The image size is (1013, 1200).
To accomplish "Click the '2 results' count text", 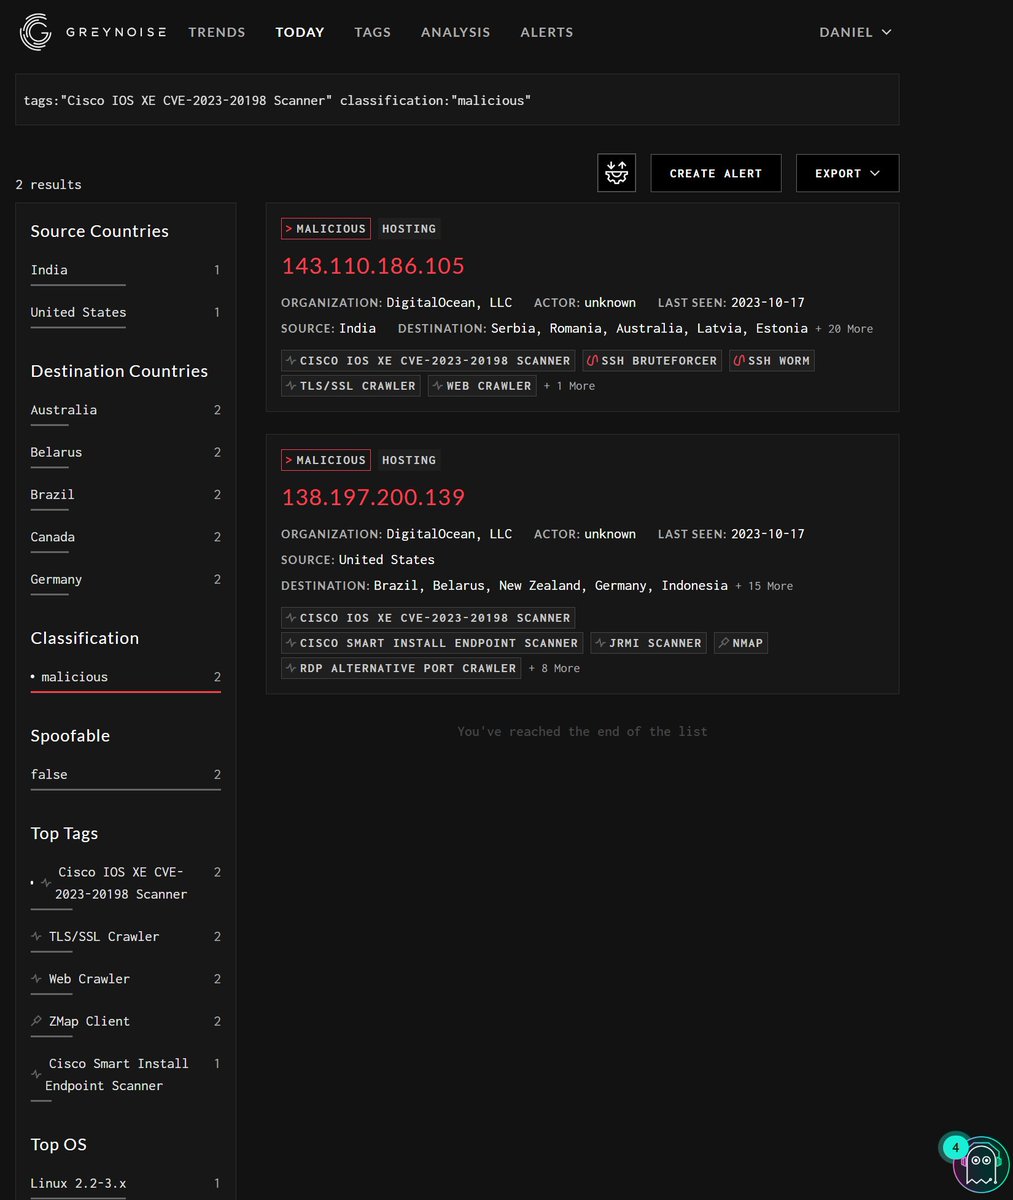I will coord(48,185).
